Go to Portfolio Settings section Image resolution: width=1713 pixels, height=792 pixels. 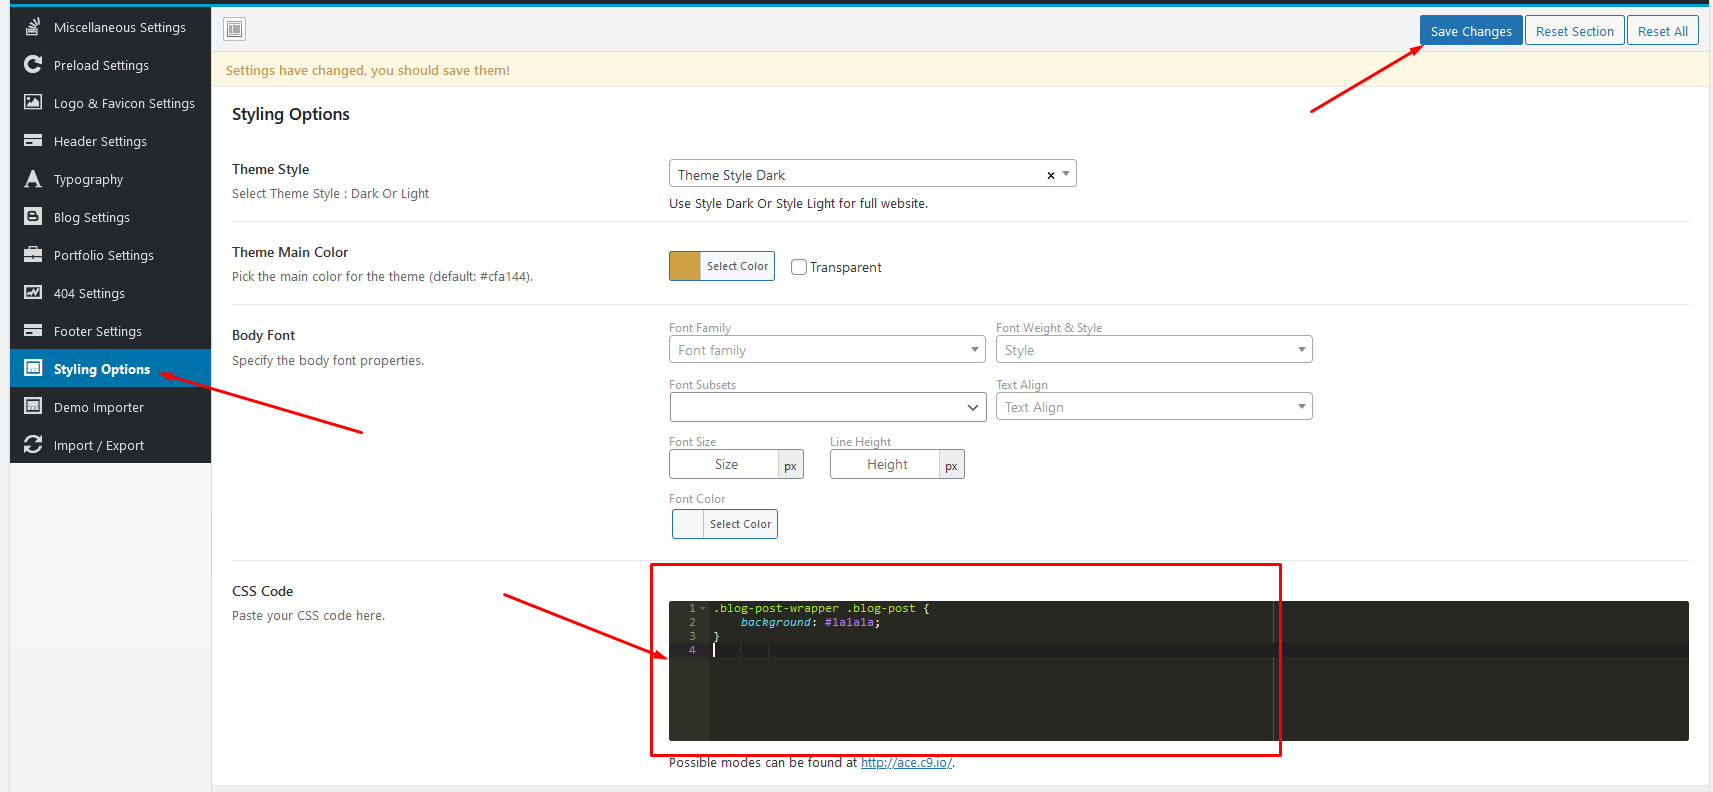(110, 255)
